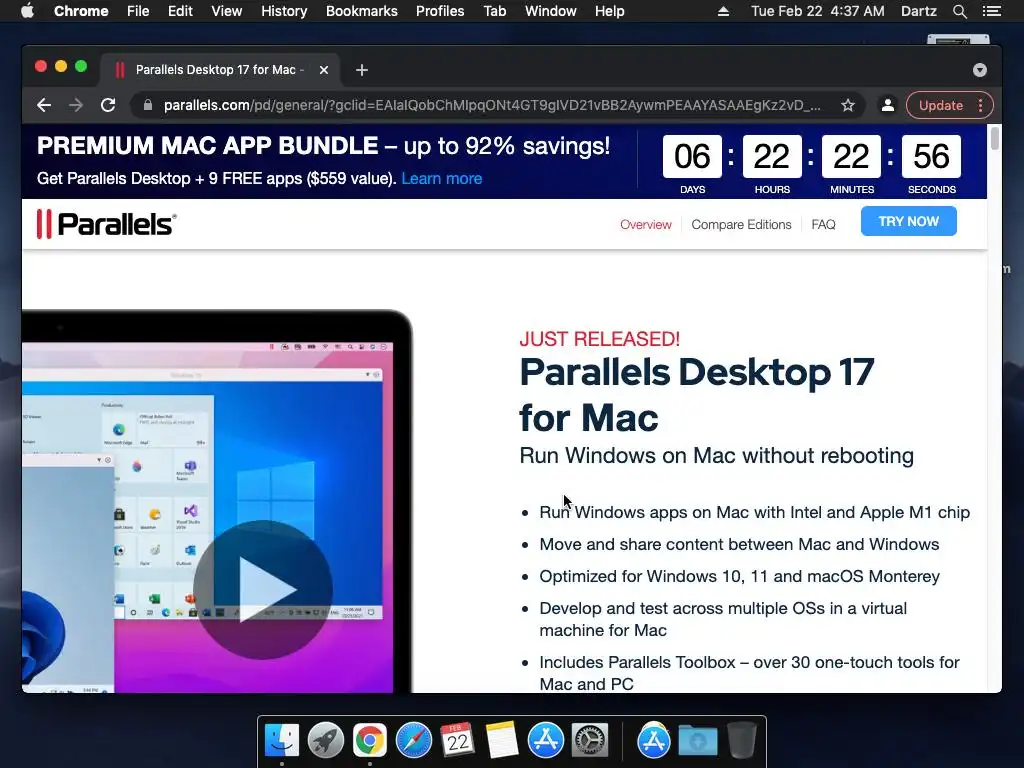This screenshot has width=1024, height=768.
Task: Open Chrome's three-dot menu
Action: [x=980, y=105]
